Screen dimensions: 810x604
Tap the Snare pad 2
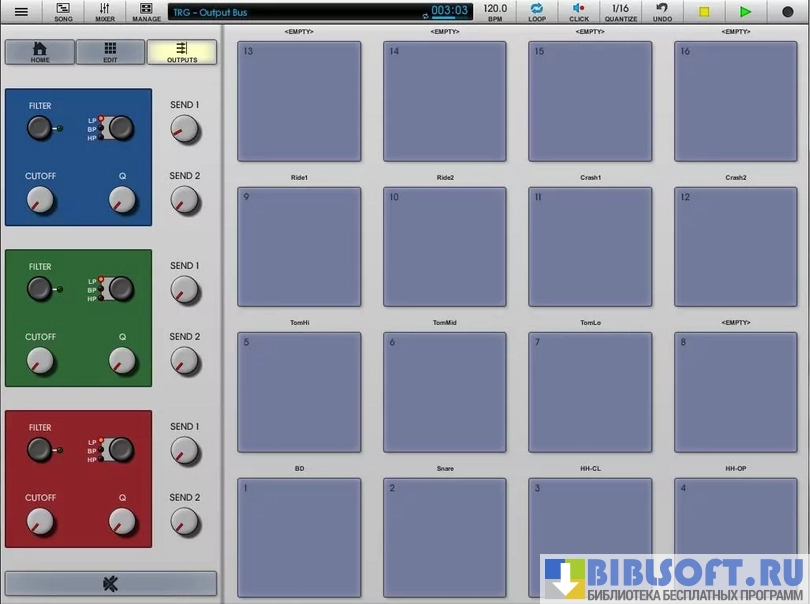444,538
